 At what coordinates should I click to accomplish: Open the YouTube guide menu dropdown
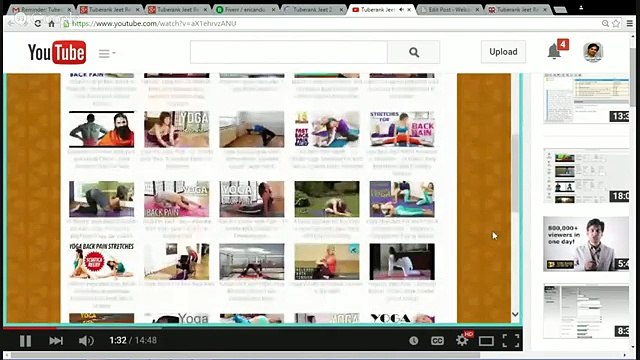click(x=107, y=53)
